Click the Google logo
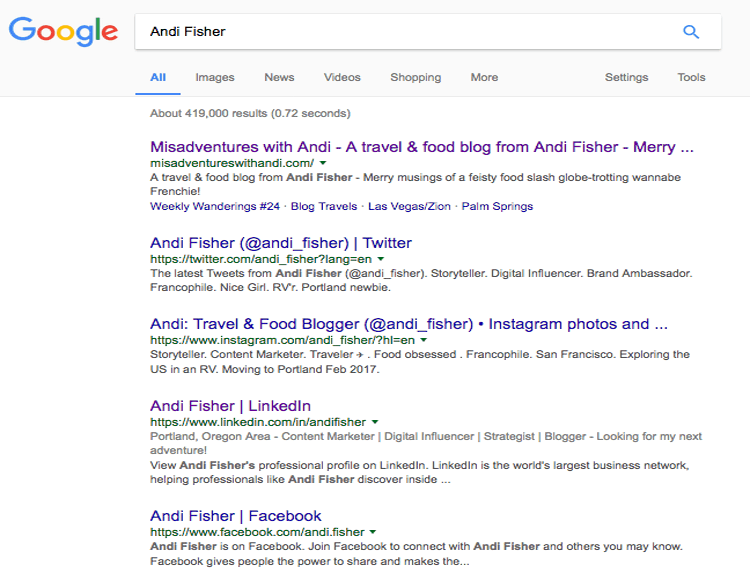This screenshot has width=750, height=583. (63, 32)
